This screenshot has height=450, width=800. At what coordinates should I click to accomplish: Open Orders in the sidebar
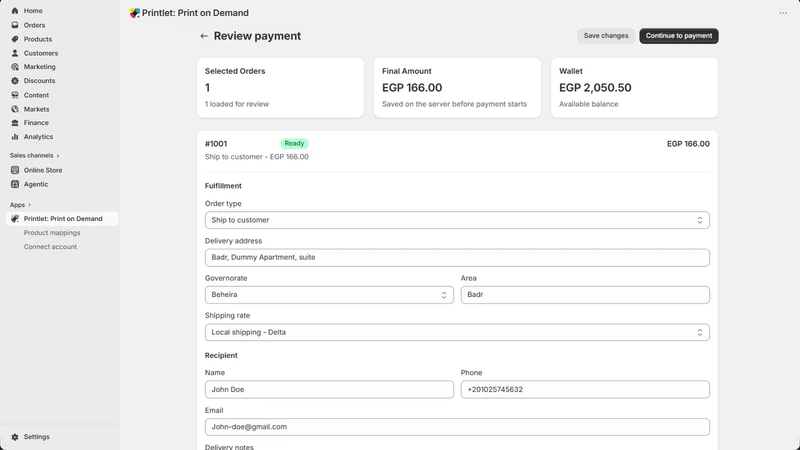coord(34,25)
